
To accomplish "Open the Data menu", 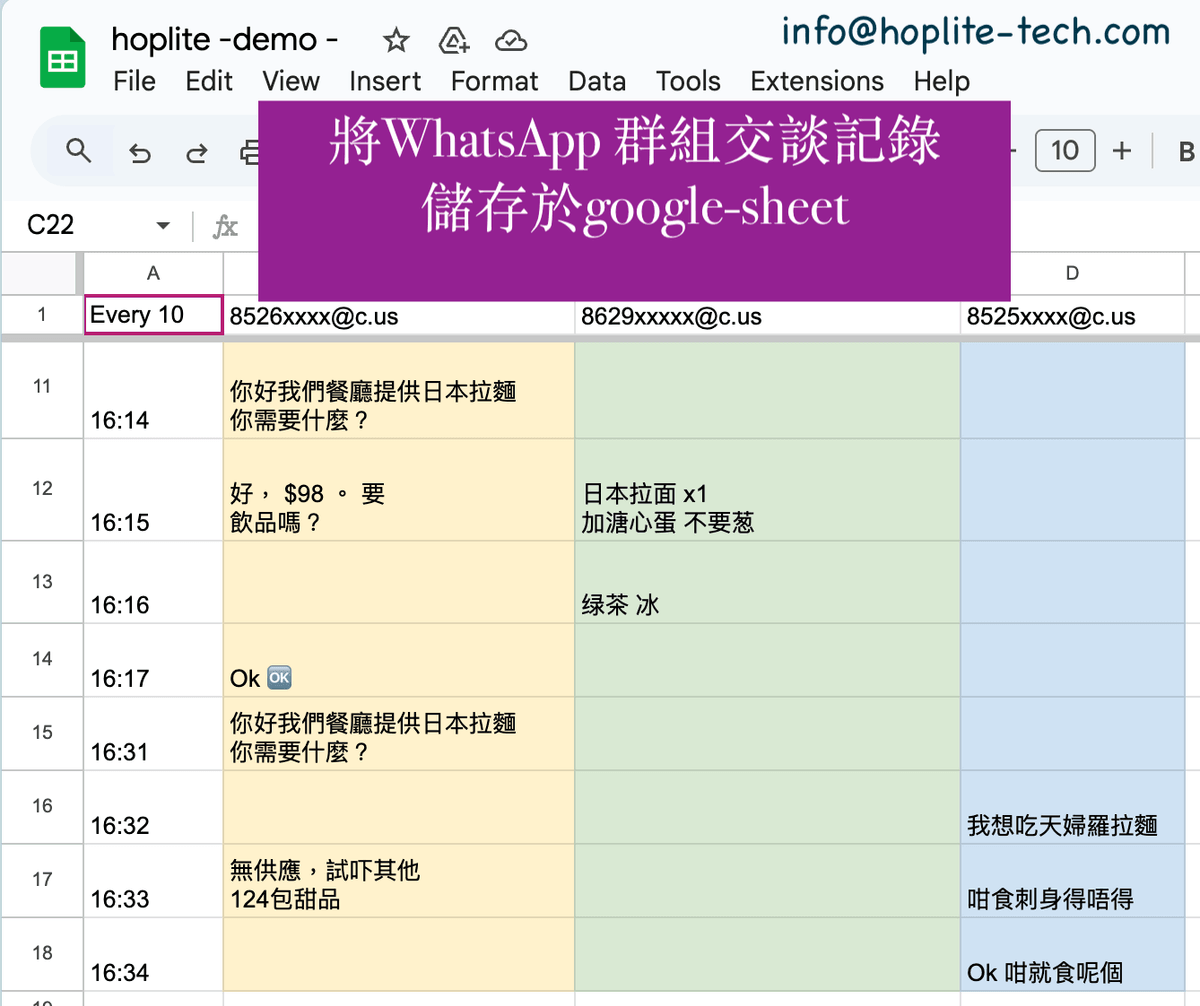I will (596, 81).
